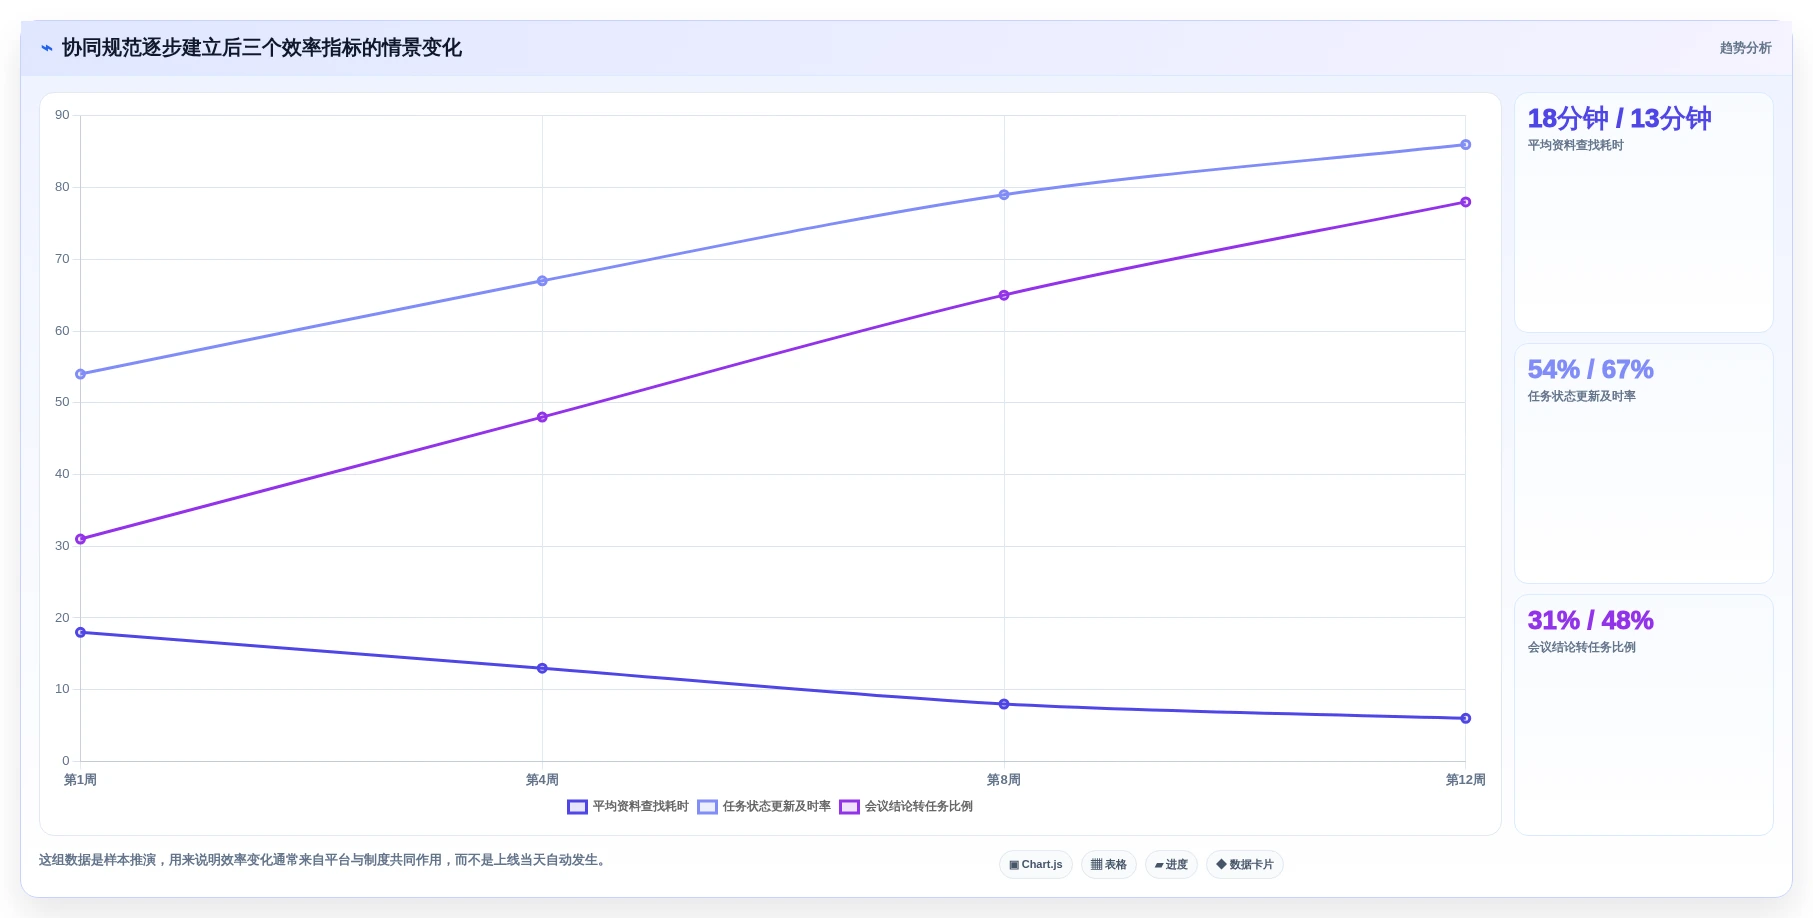Viewport: 1813px width, 918px height.
Task: Open the 31% / 48% stat card
Action: point(1643,715)
